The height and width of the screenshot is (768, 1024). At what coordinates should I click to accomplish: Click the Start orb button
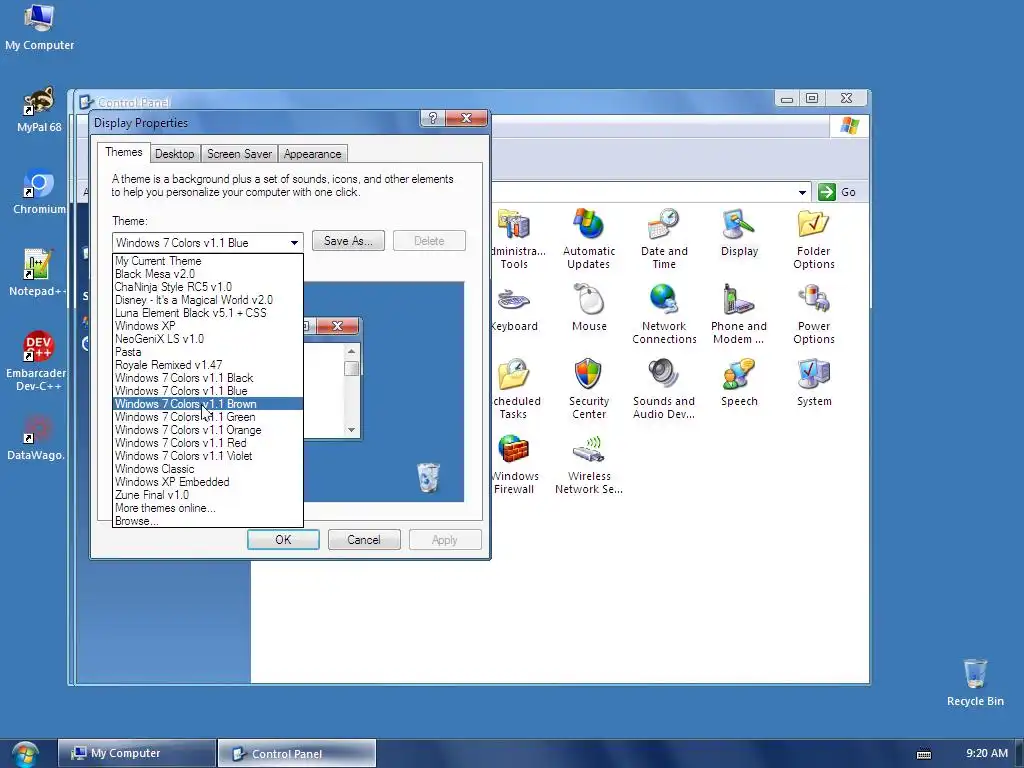pos(25,754)
